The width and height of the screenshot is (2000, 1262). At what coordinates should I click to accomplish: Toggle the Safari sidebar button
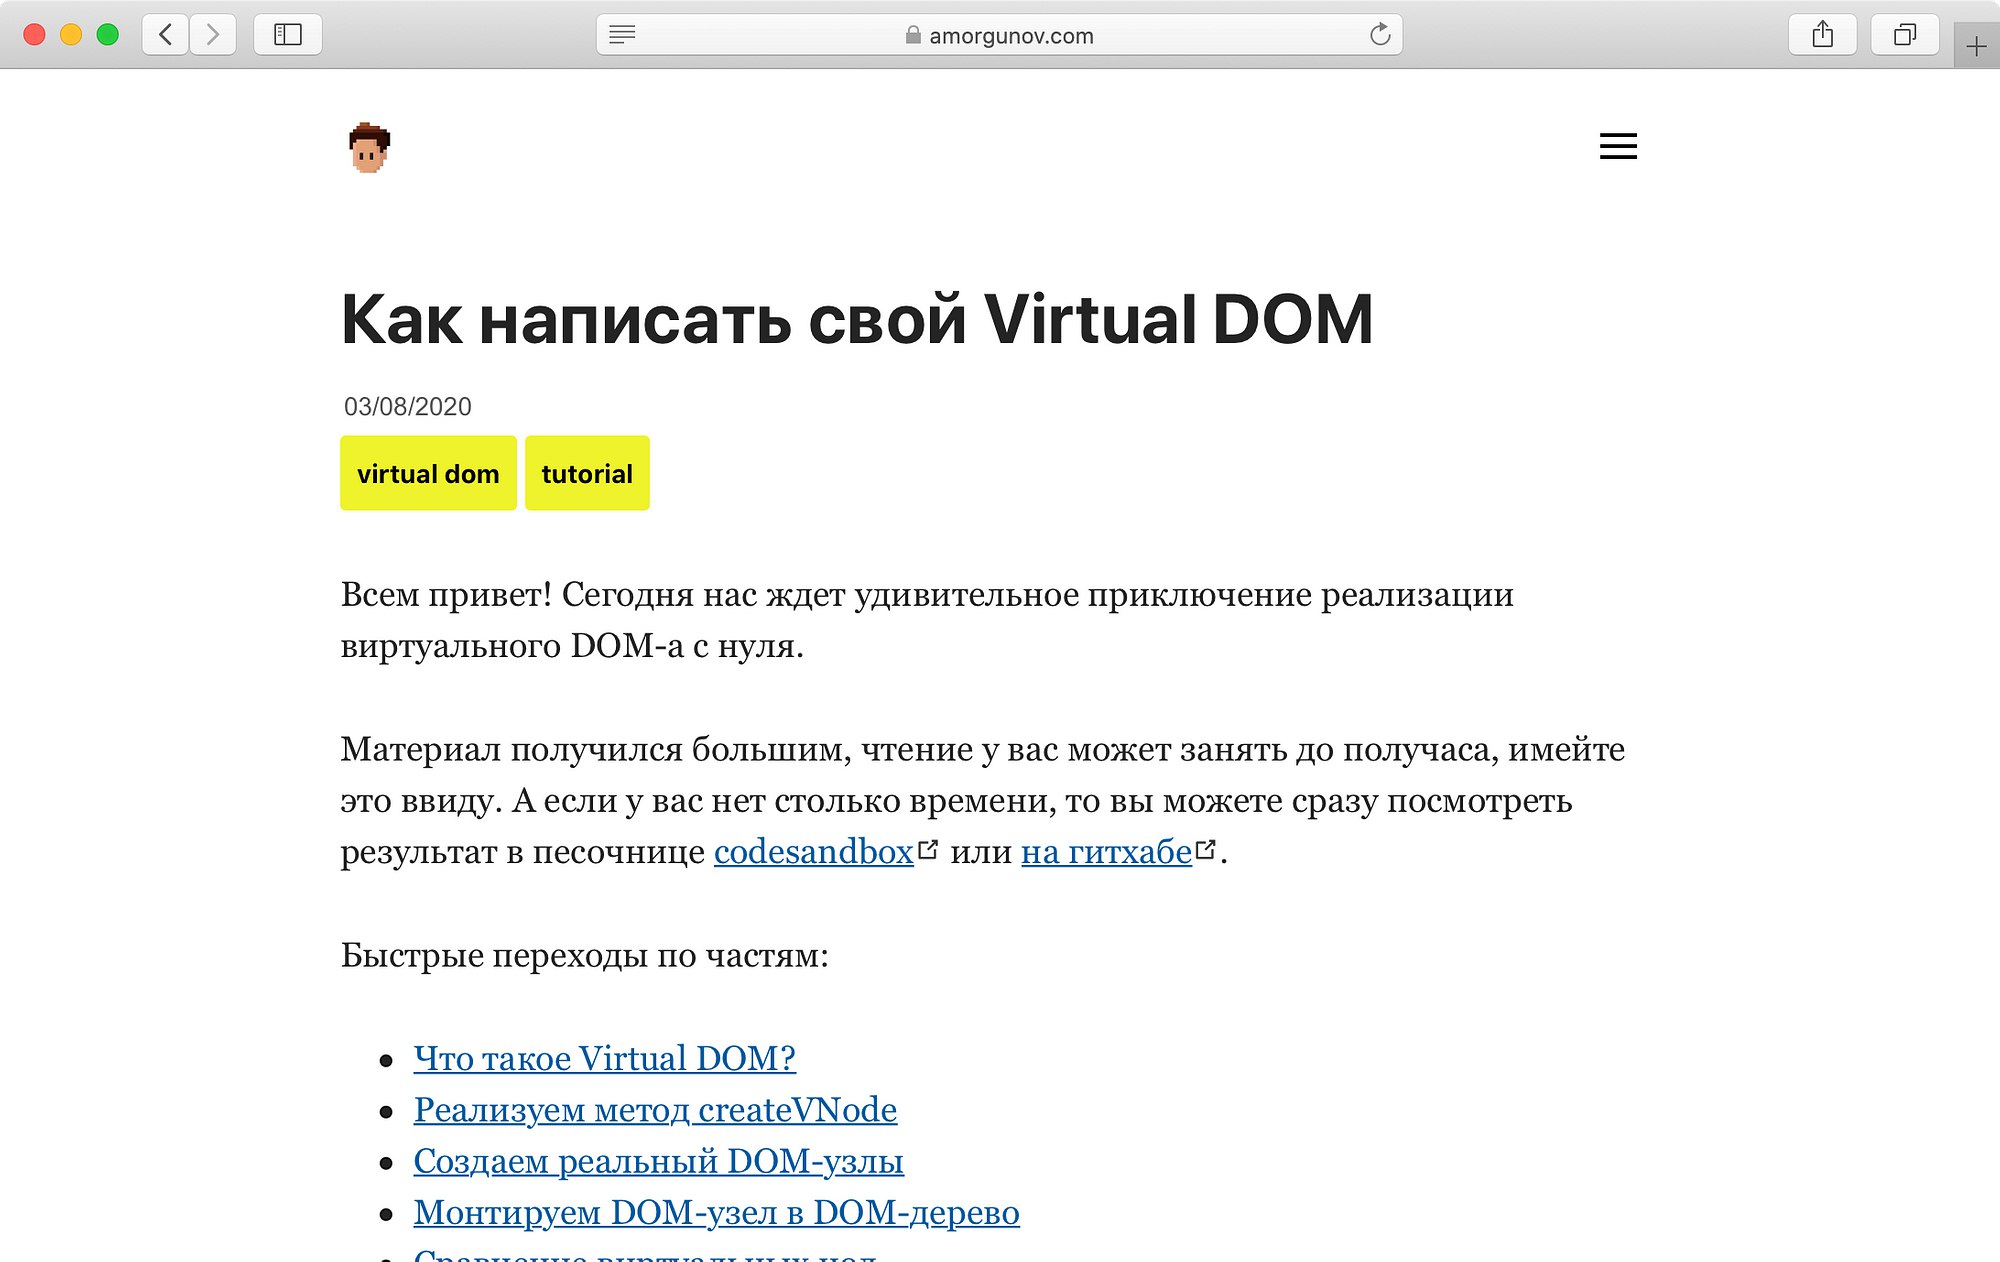click(288, 35)
